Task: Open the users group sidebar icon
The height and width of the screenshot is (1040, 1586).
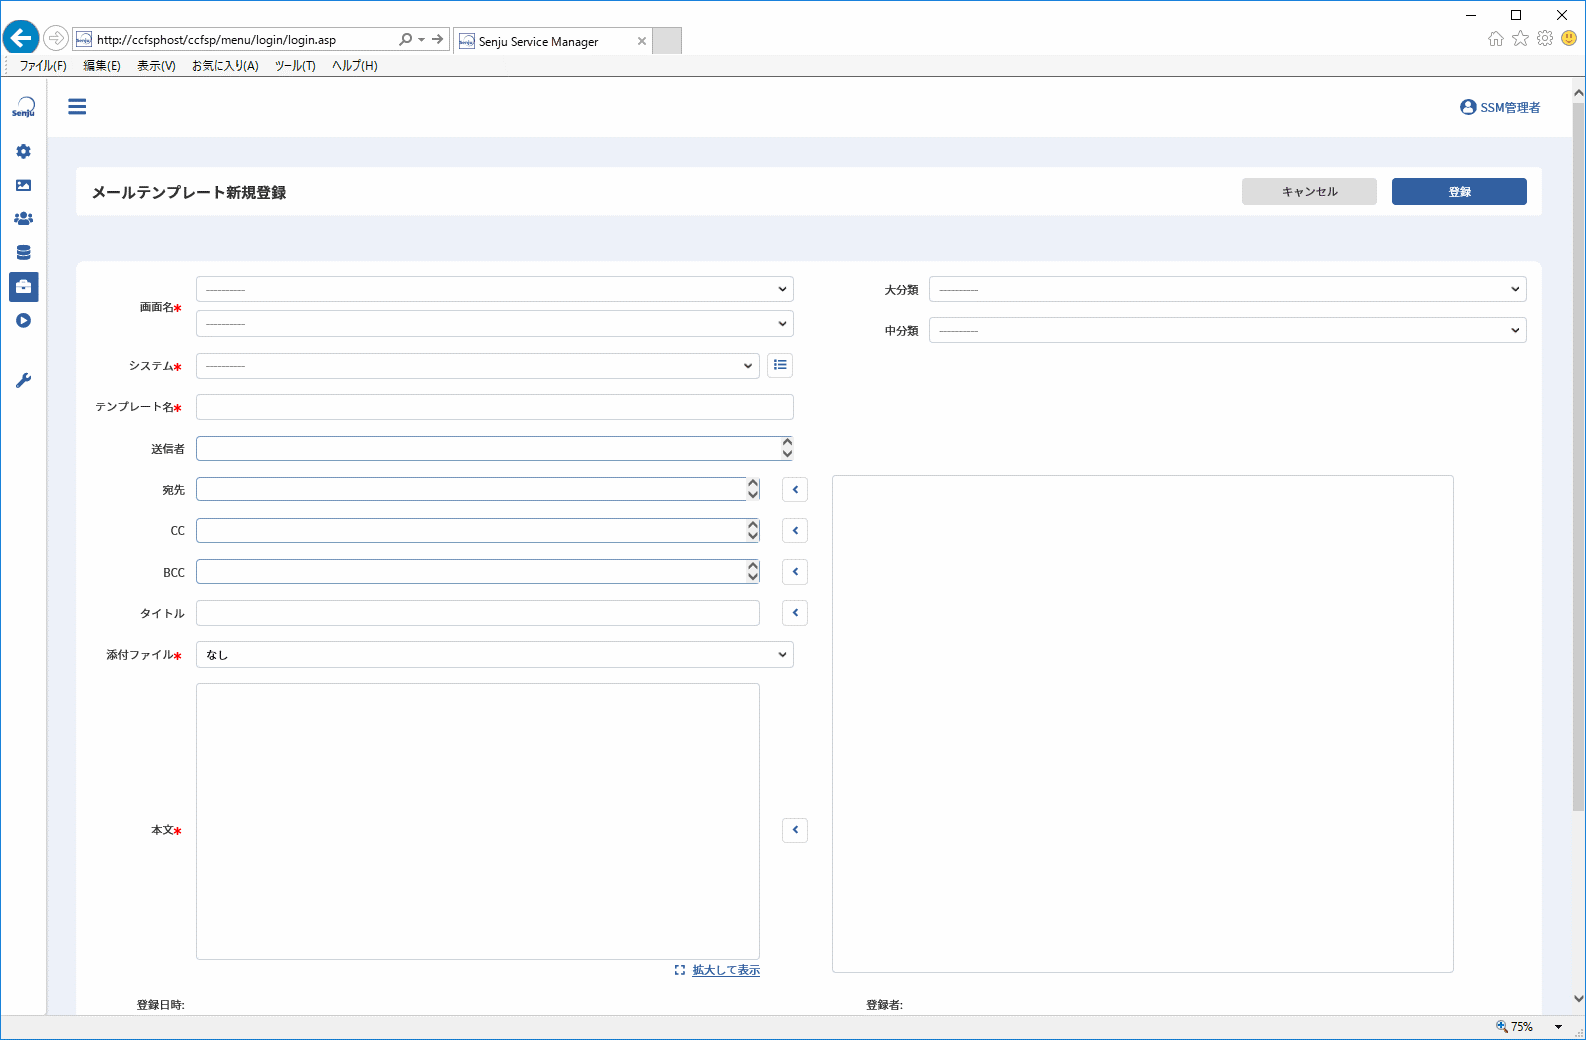Action: point(23,218)
